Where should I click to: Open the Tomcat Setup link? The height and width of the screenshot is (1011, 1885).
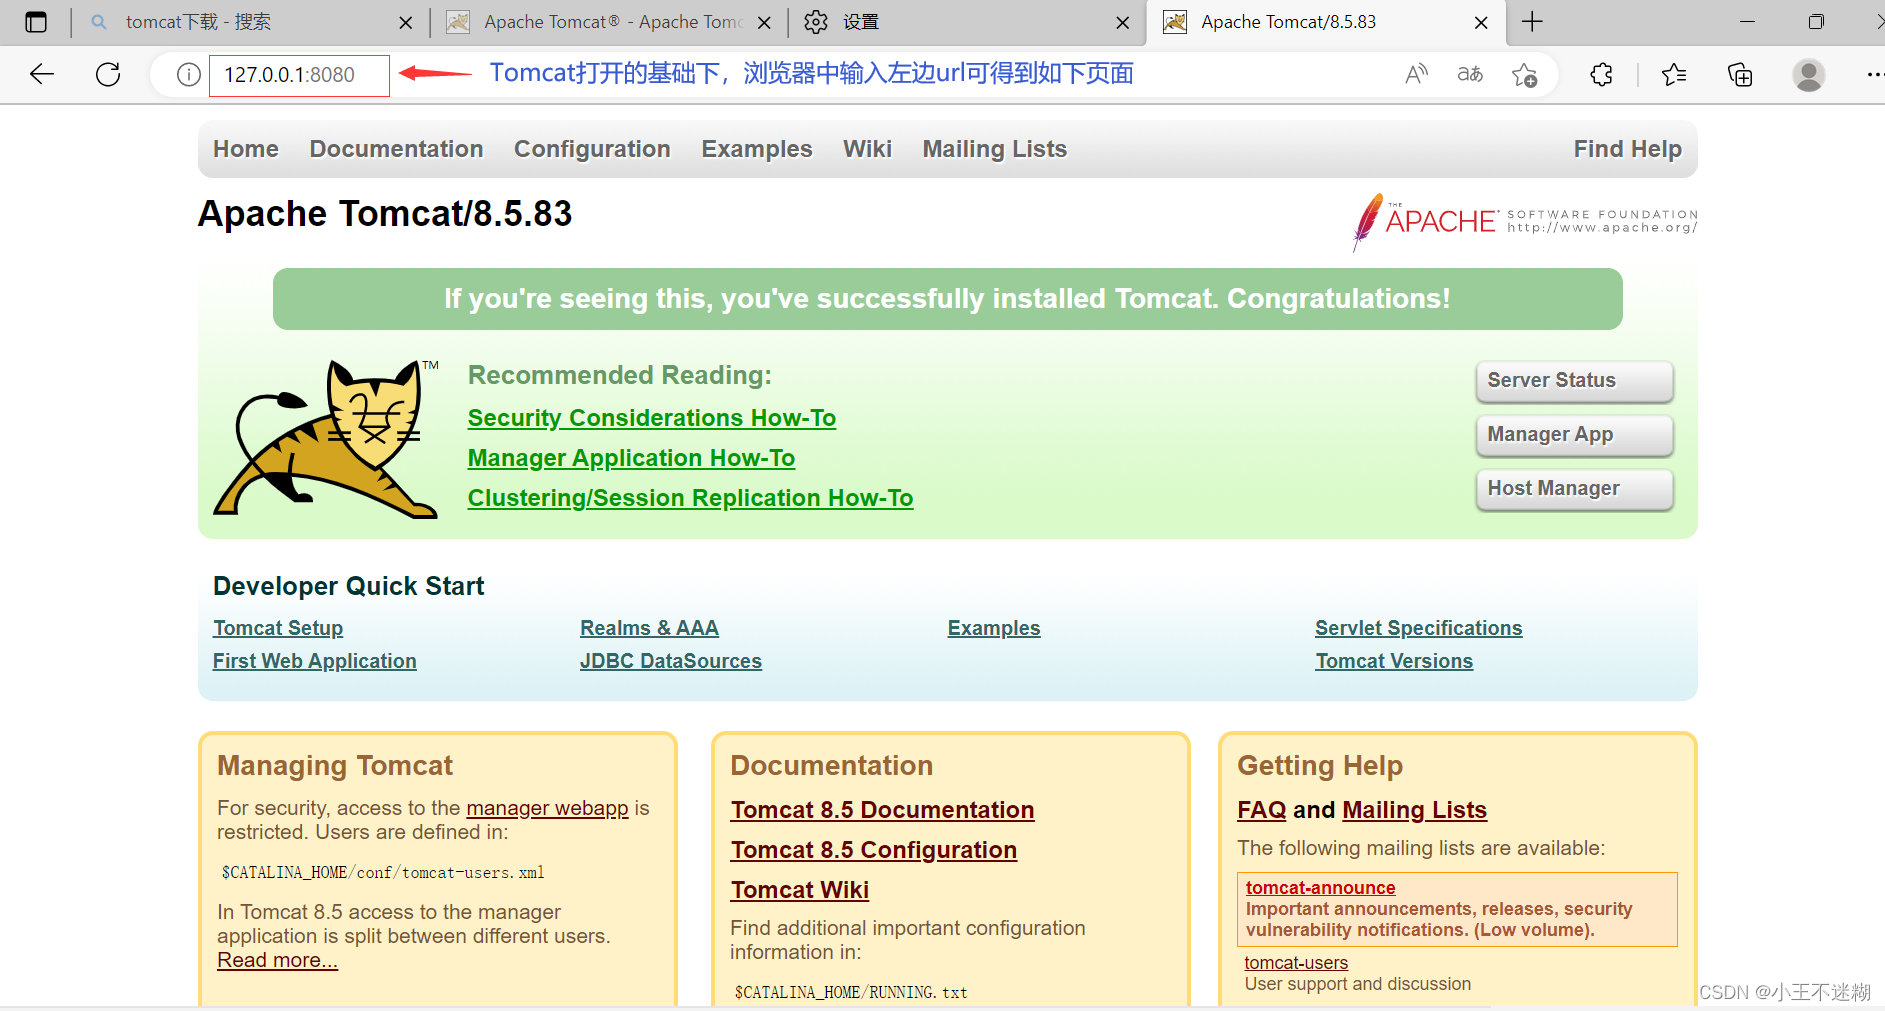tap(278, 628)
